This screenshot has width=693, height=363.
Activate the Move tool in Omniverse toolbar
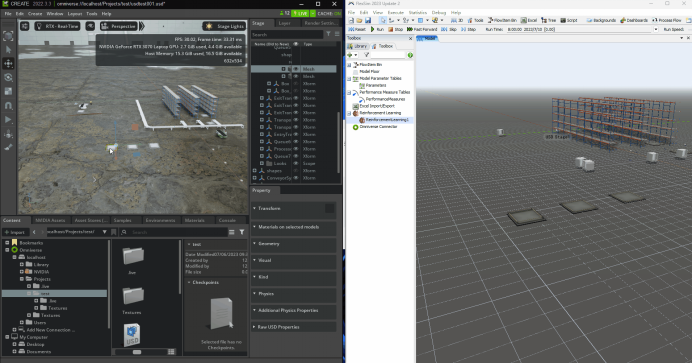pyautogui.click(x=8, y=64)
